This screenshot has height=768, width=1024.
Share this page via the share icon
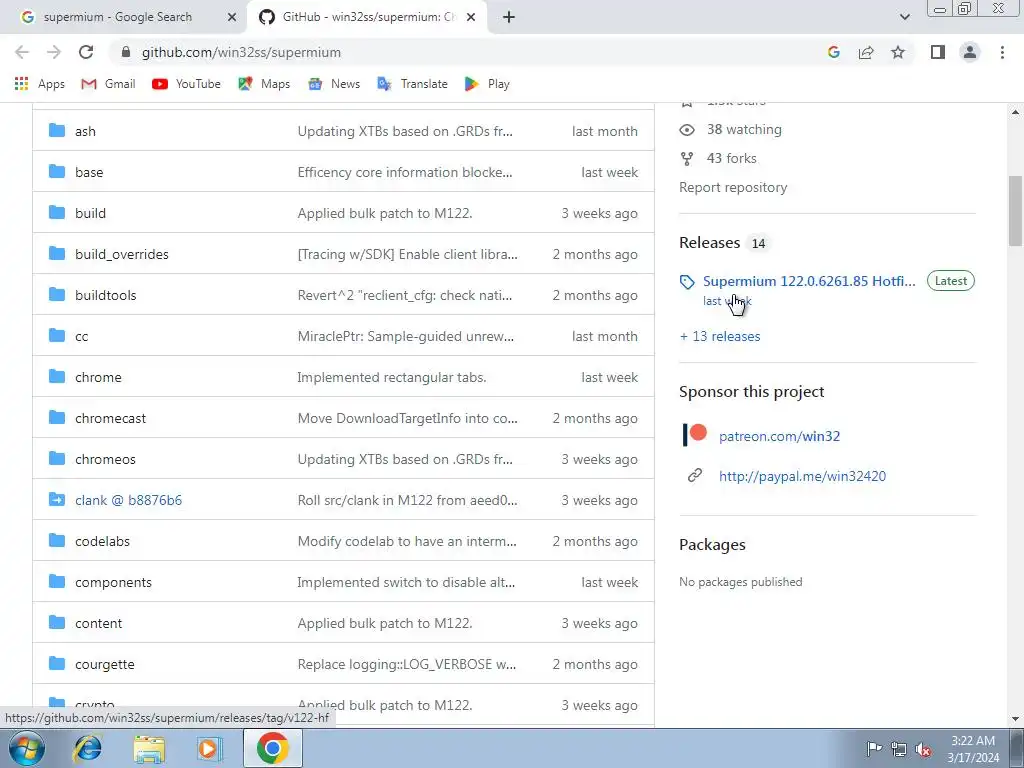866,52
